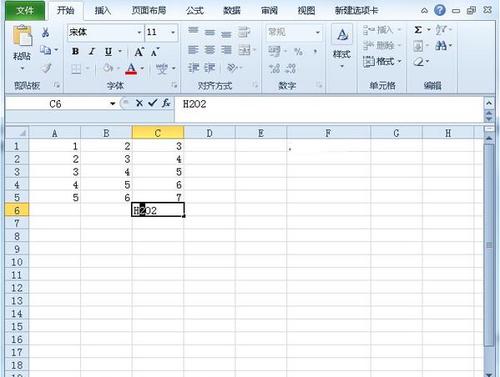Cancel entry with formula bar X

pyautogui.click(x=139, y=103)
